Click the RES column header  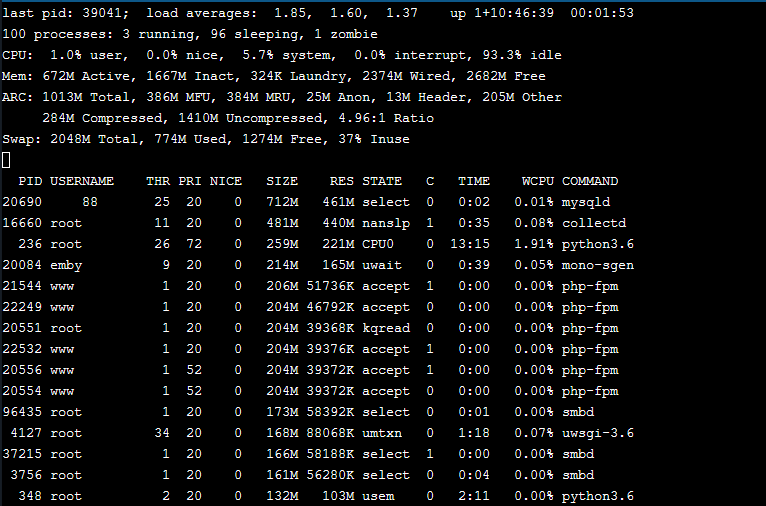tap(342, 181)
